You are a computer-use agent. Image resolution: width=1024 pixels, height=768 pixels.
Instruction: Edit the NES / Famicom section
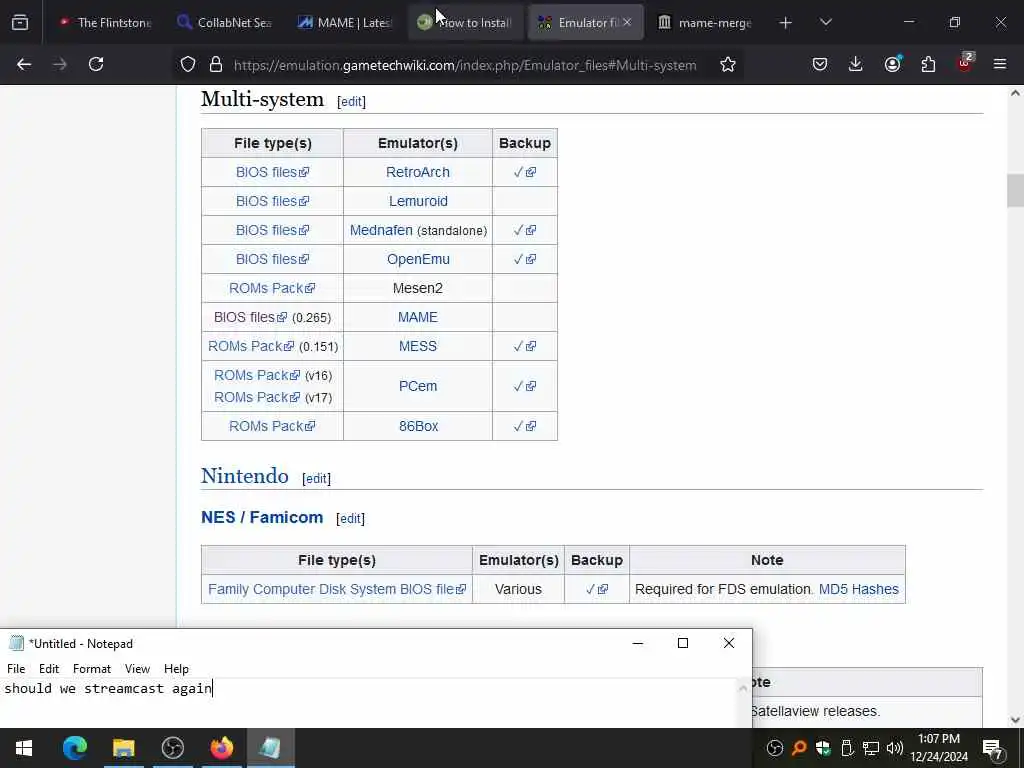coord(350,519)
